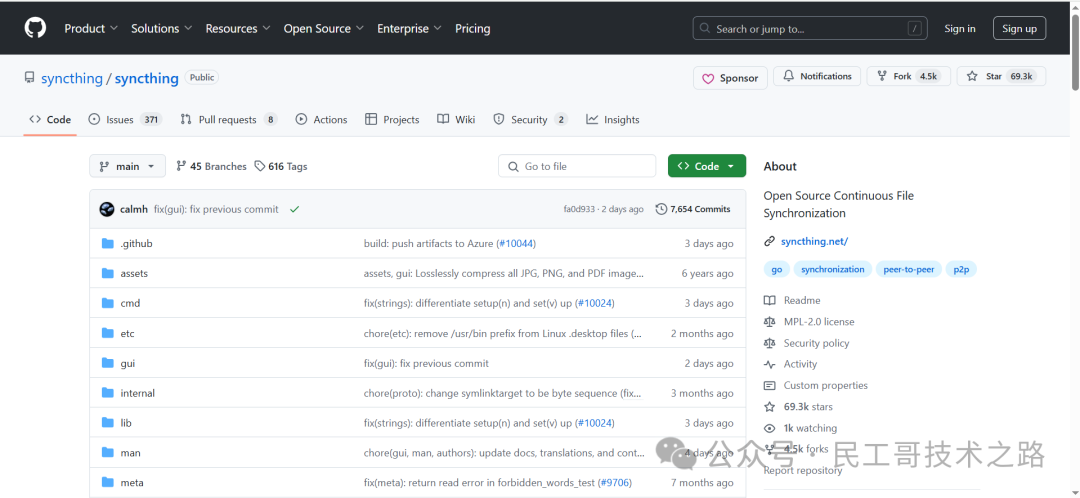Switch to the Projects tab

point(392,120)
